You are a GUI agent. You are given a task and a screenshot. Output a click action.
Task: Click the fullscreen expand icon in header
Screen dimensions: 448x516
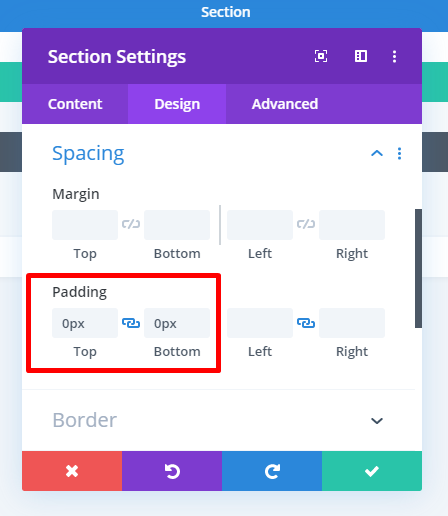[321, 56]
